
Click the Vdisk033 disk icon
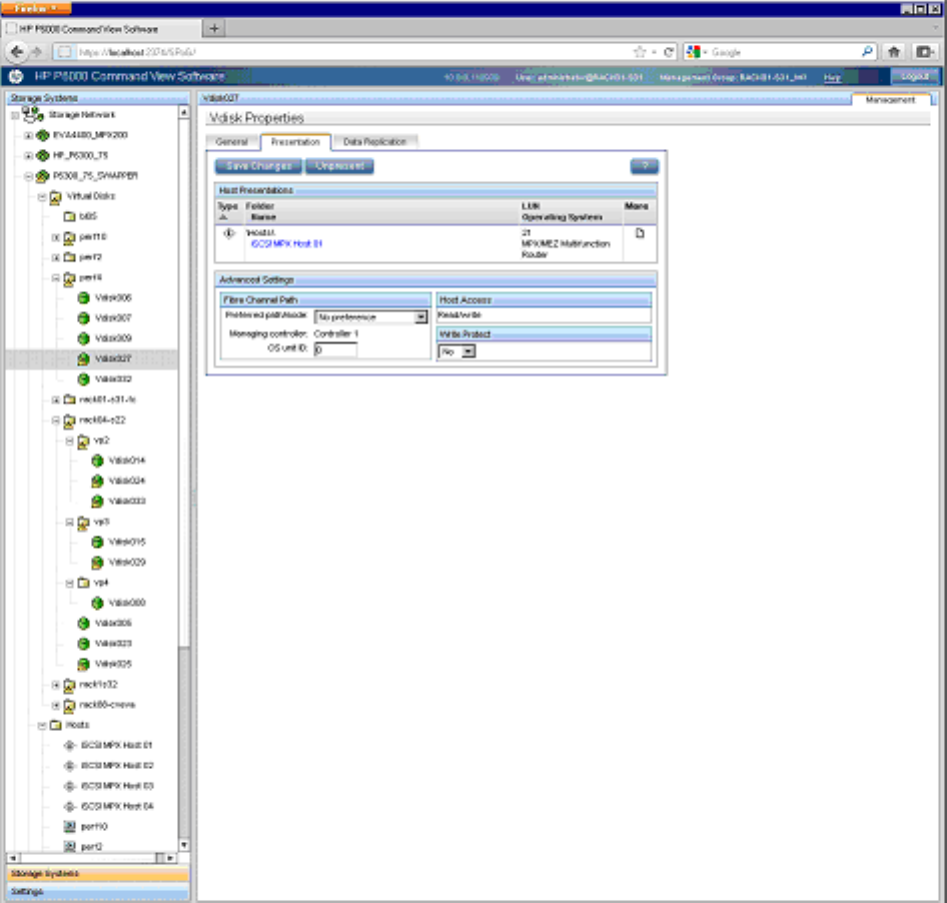tap(97, 501)
